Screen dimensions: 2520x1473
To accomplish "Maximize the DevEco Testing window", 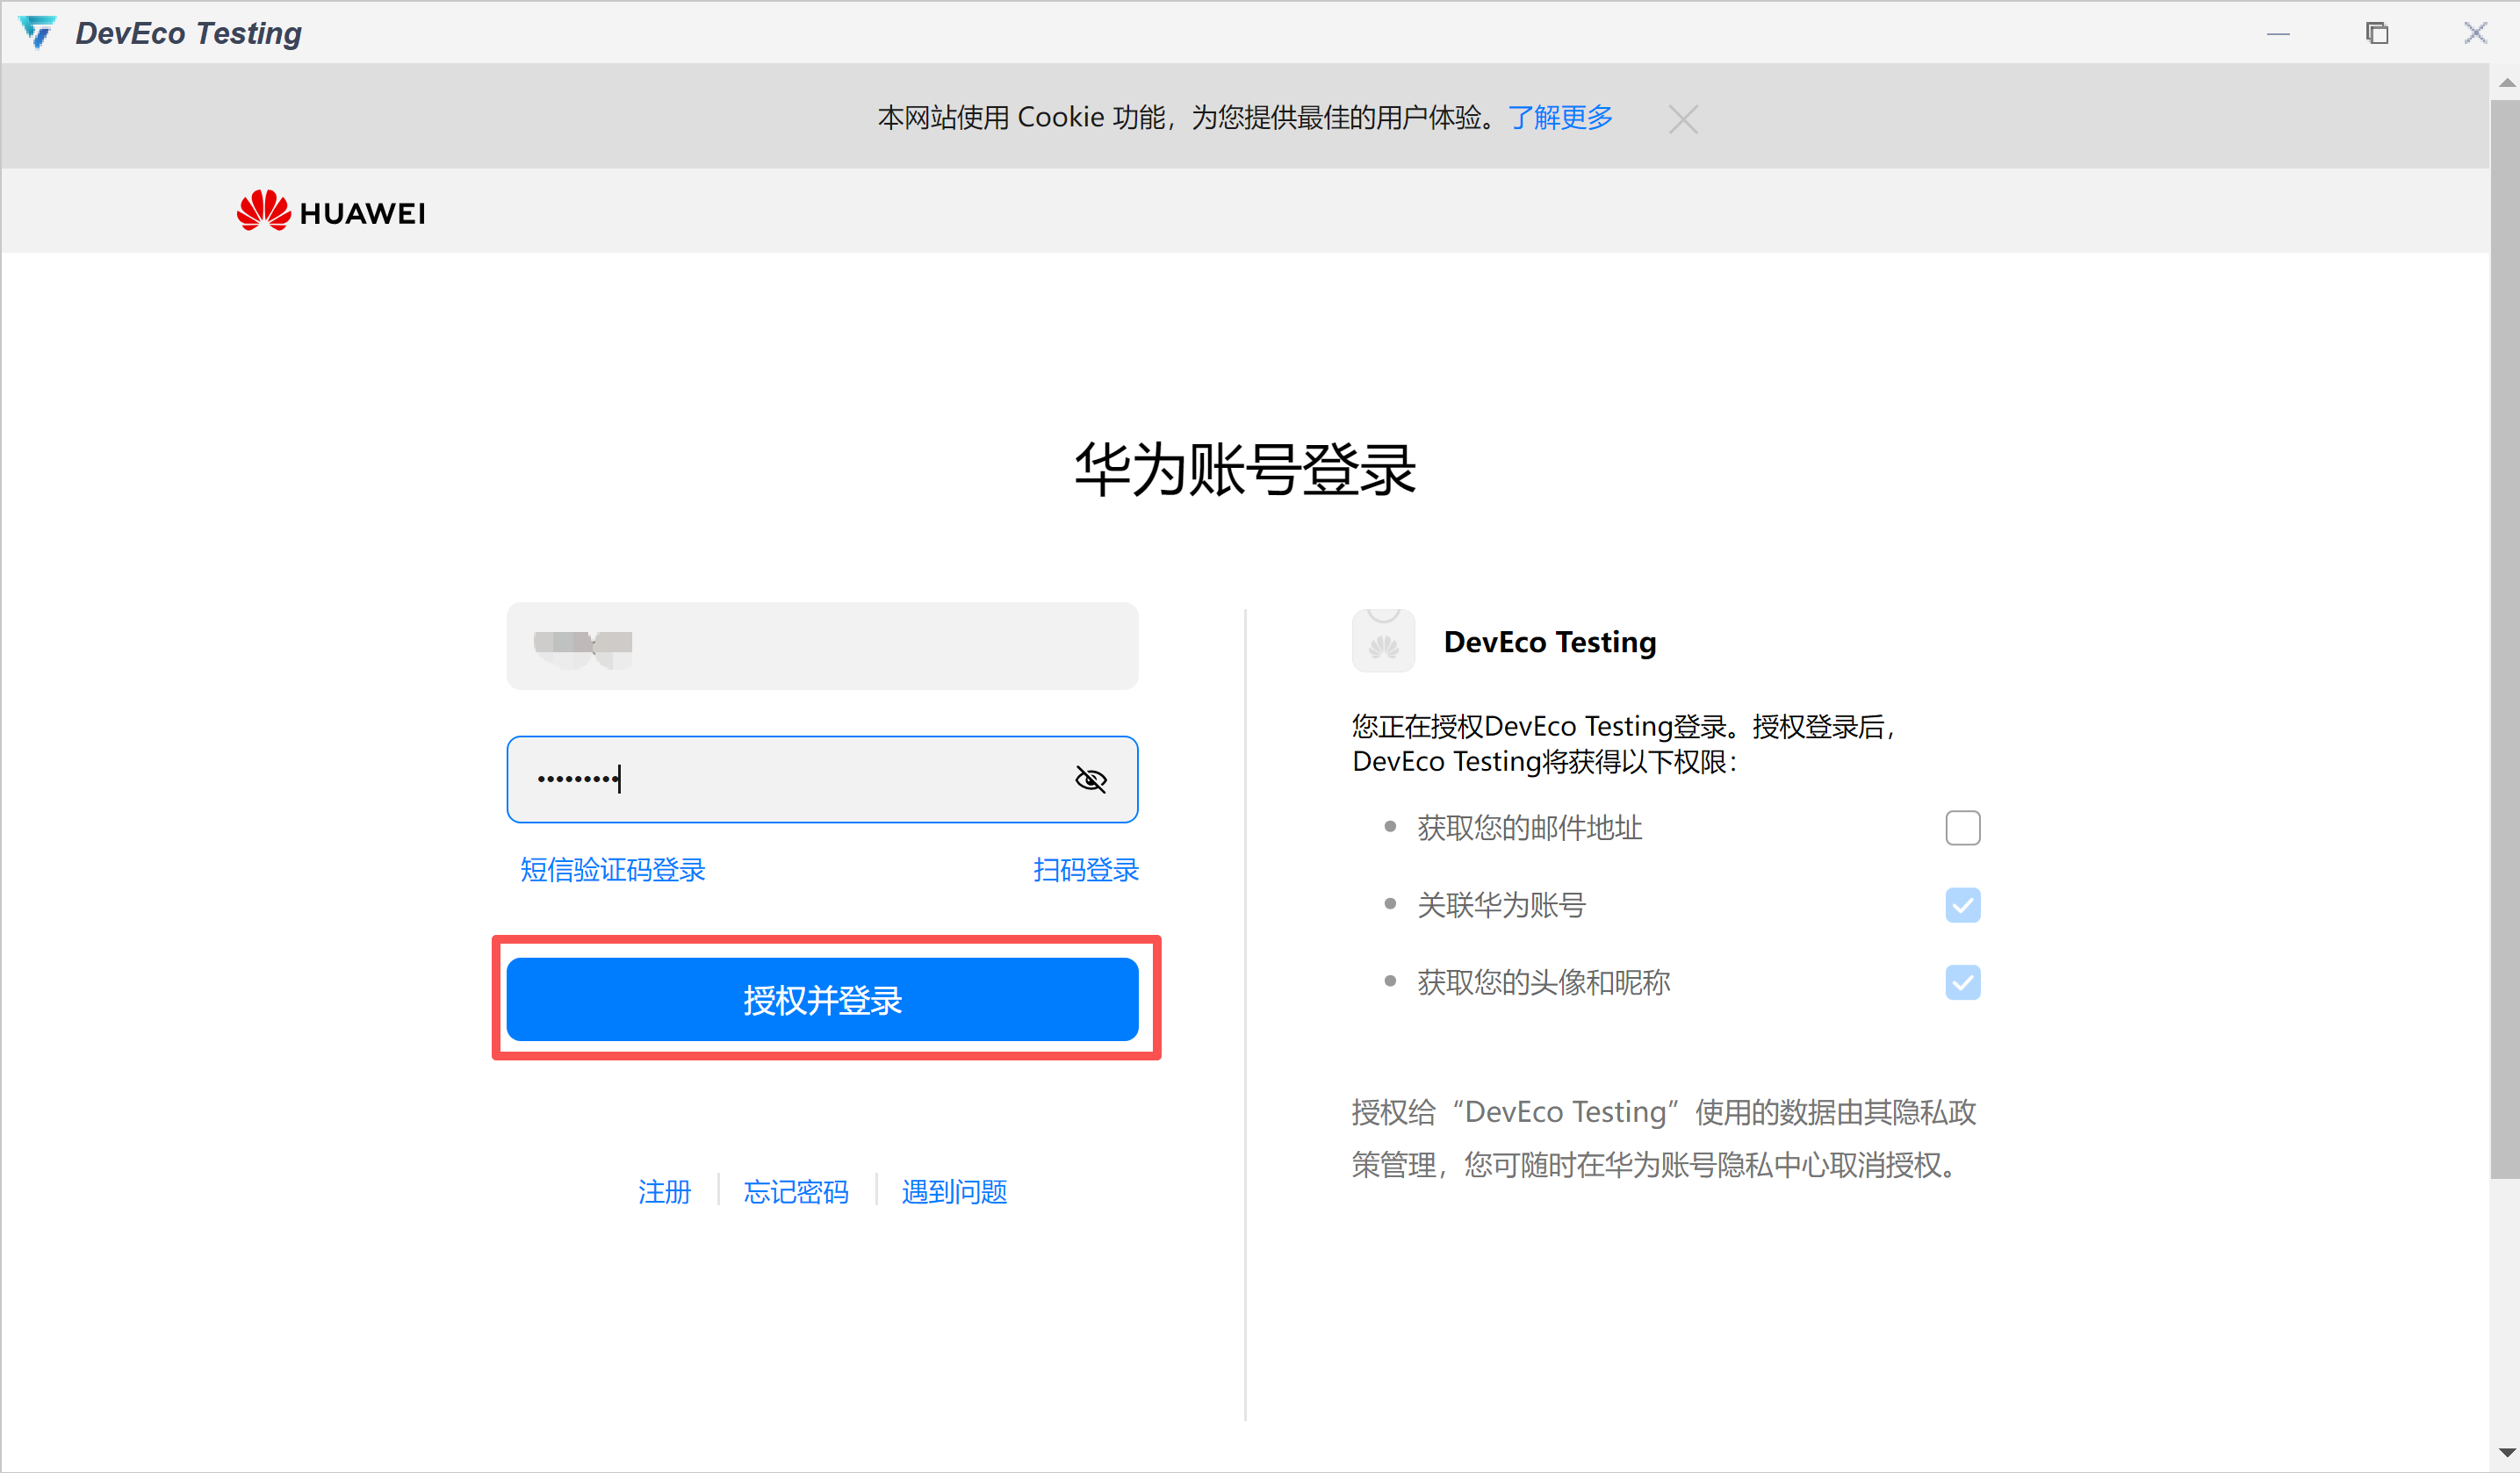I will [2377, 33].
